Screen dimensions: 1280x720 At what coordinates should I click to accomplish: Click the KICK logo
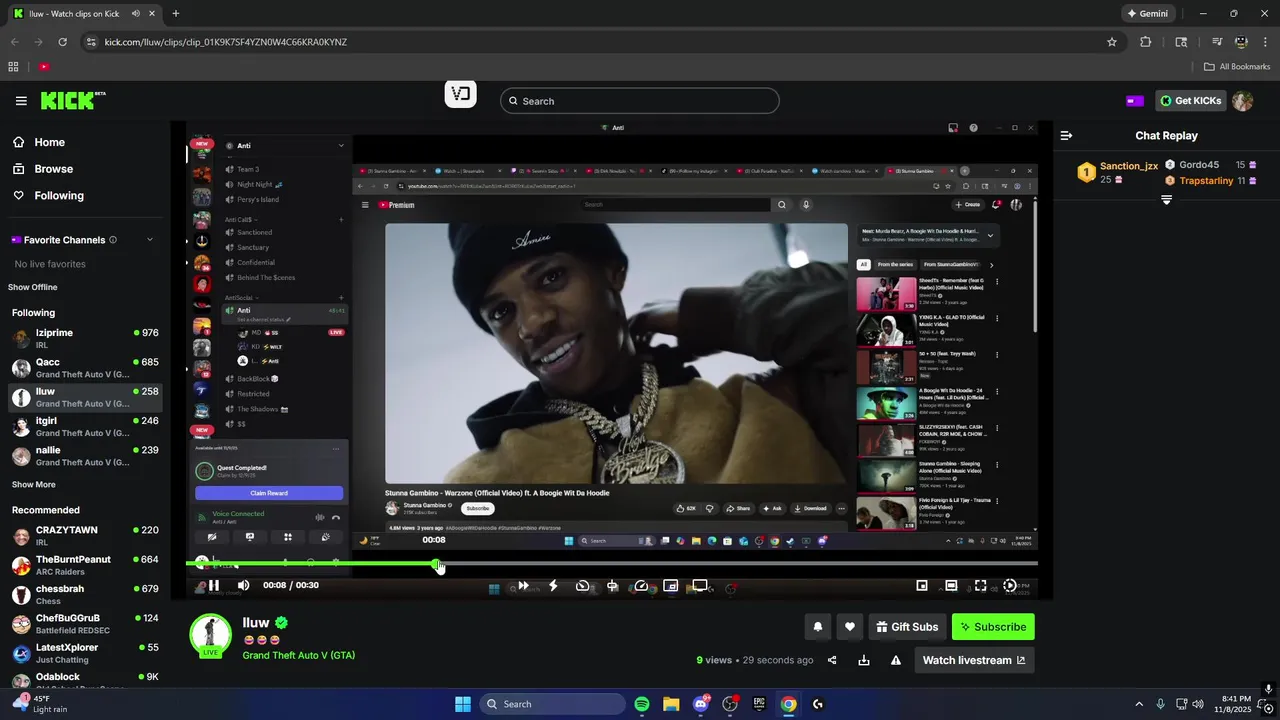[x=72, y=101]
